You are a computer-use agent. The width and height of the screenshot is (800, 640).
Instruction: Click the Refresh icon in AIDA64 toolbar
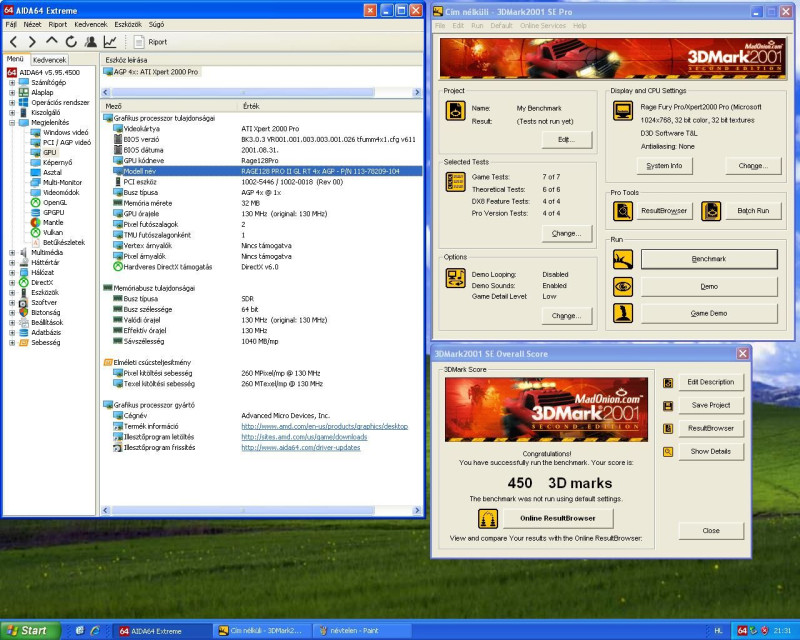[x=71, y=42]
